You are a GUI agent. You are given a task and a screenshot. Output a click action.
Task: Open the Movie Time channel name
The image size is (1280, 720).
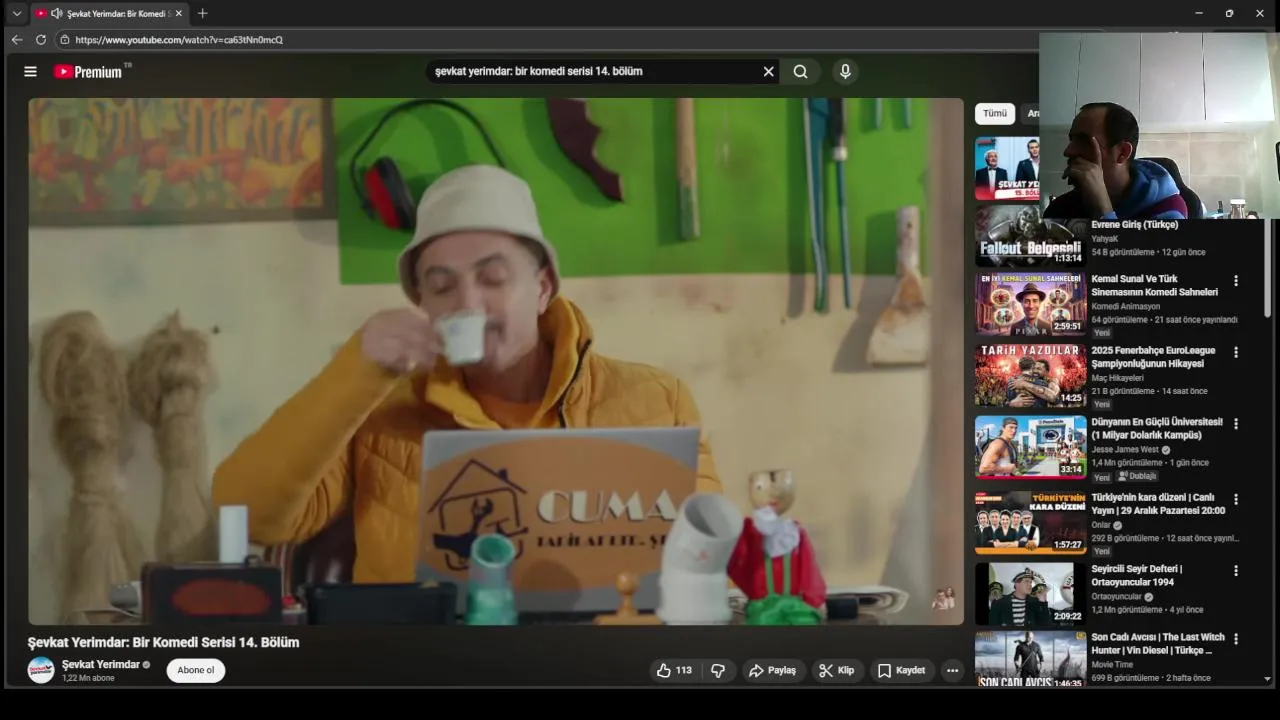(x=1112, y=664)
